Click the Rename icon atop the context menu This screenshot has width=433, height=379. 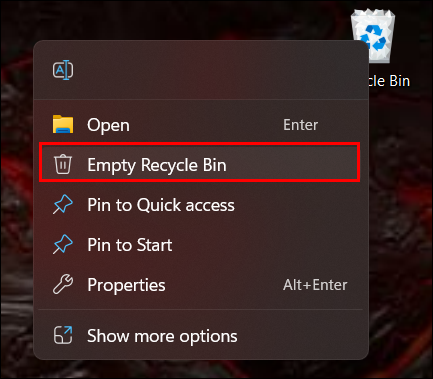point(63,70)
